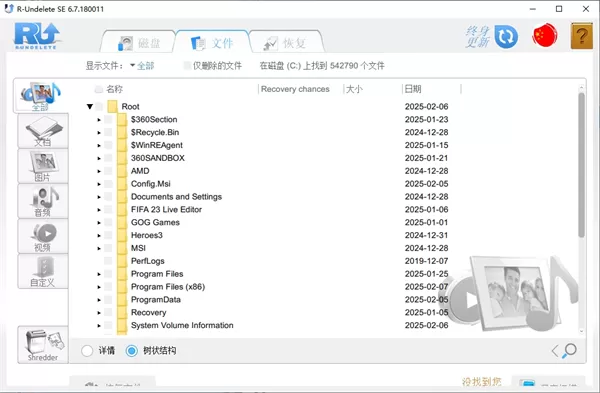Select the 图片 (Pictures) category icon
The height and width of the screenshot is (393, 600).
[x=43, y=166]
